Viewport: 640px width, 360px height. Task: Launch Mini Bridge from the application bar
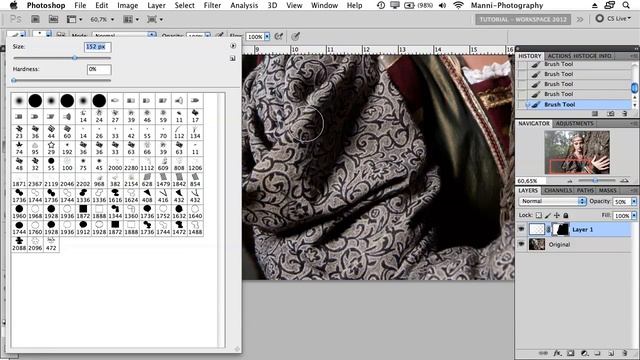(x=53, y=19)
